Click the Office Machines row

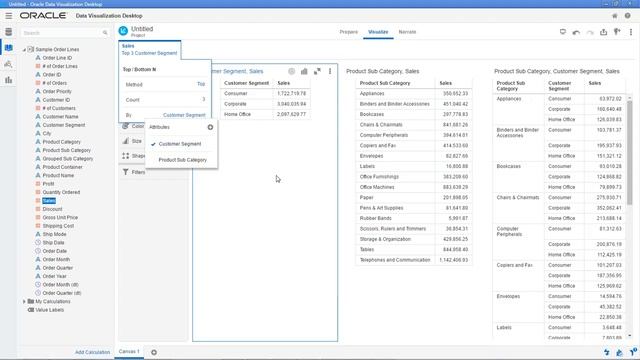point(413,187)
